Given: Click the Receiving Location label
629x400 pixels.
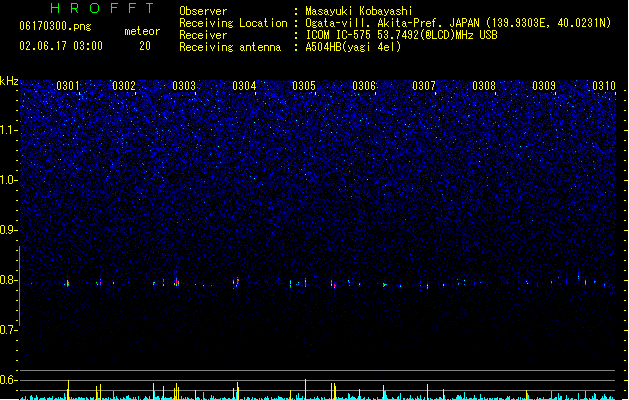Looking at the screenshot, I should 233,23.
